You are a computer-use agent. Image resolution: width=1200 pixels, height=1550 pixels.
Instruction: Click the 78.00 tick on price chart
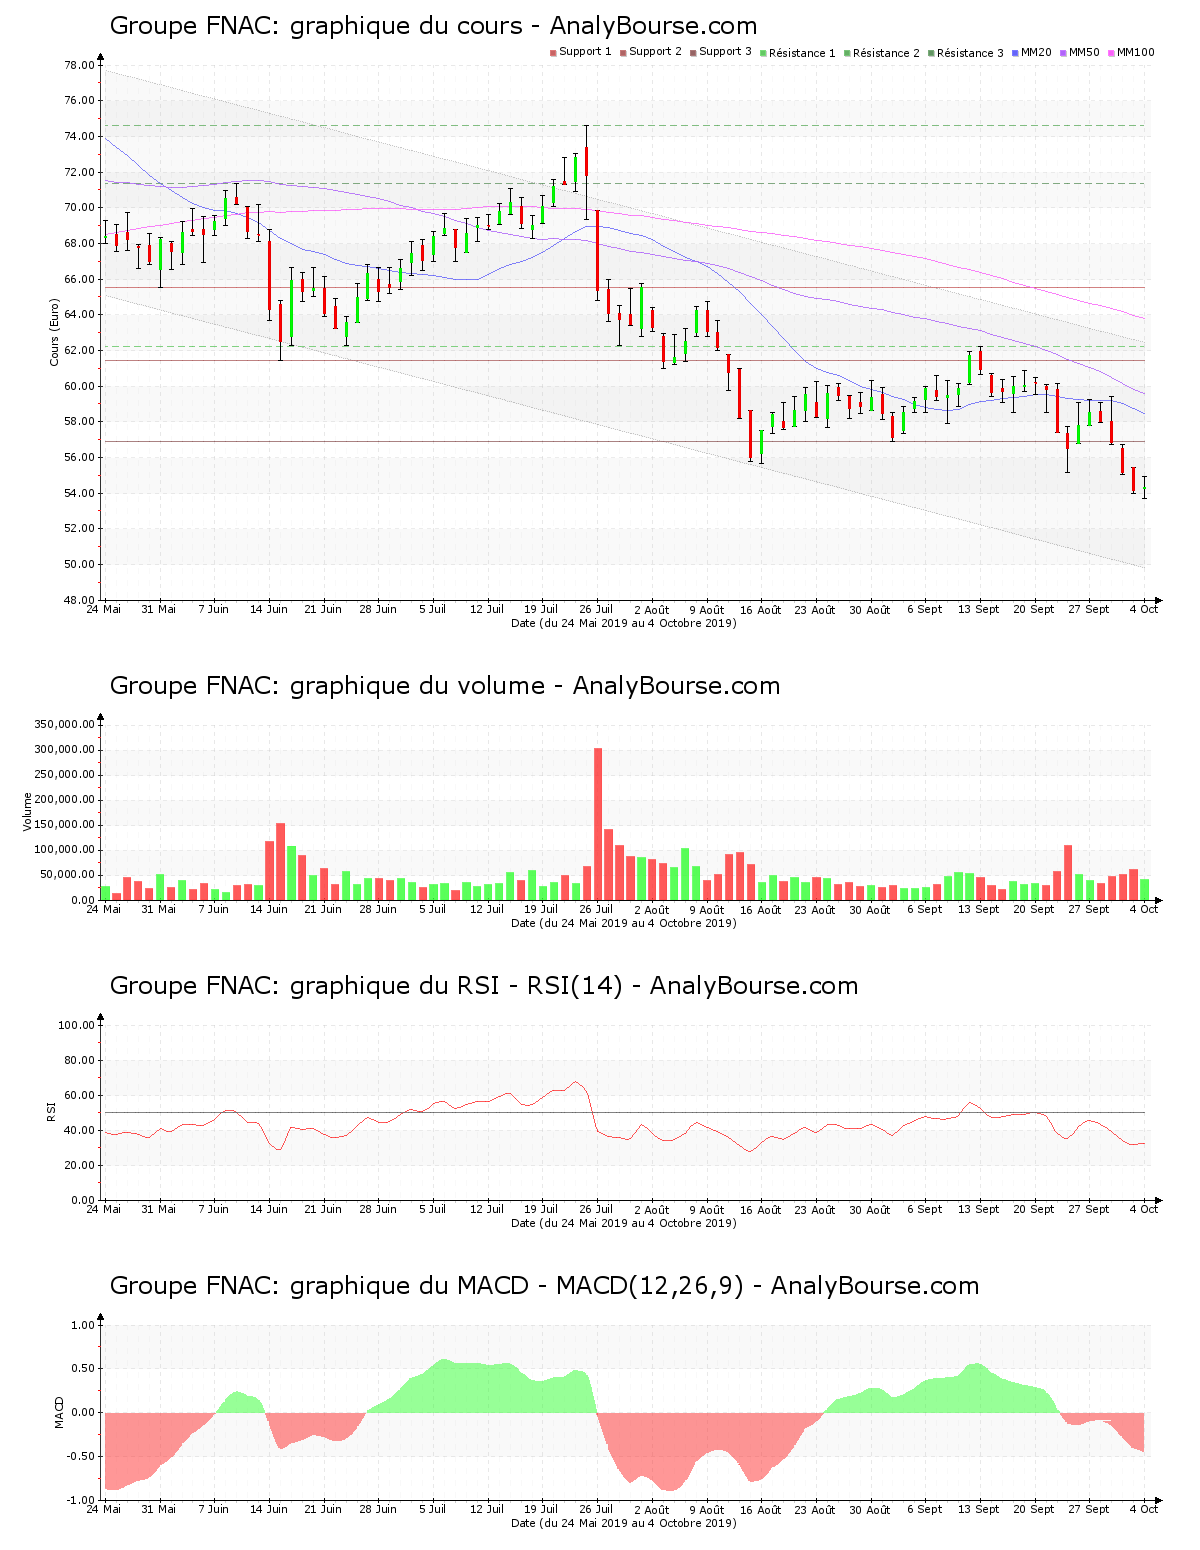pyautogui.click(x=79, y=65)
